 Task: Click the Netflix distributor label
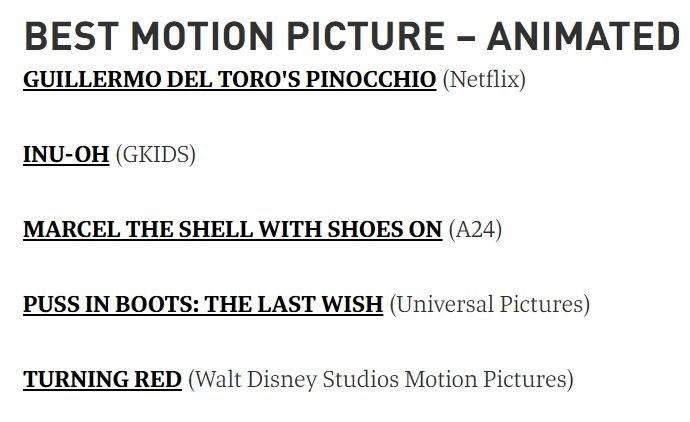(x=483, y=79)
